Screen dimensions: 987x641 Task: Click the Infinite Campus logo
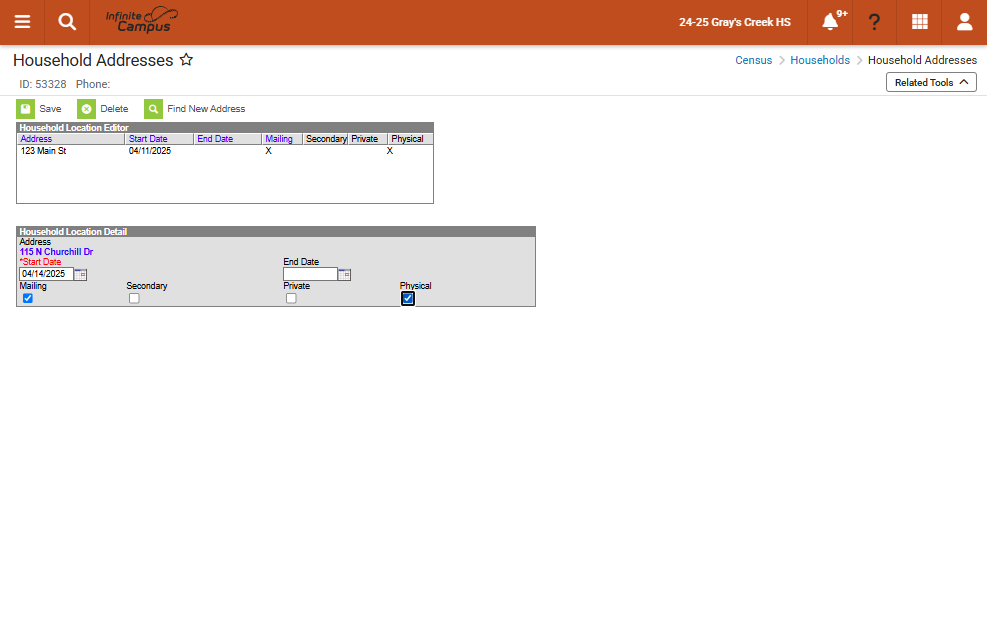click(x=142, y=21)
